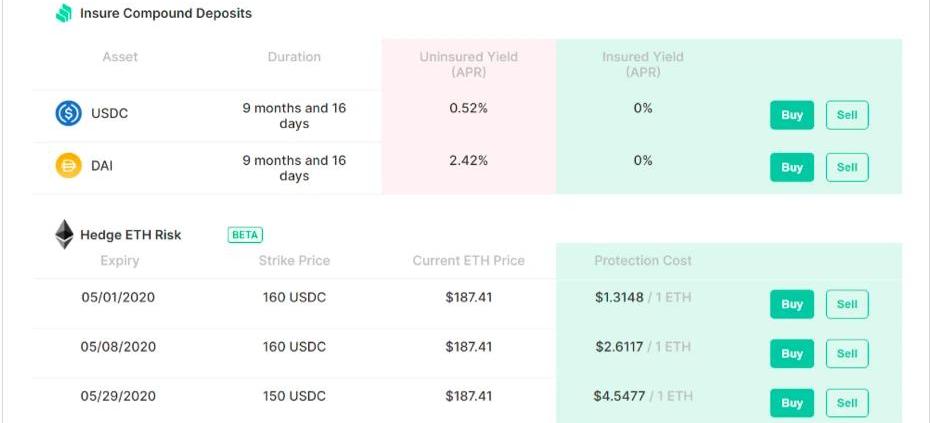Buy ETH protection expiring 05/01/2020
Viewport: 932px width, 423px height.
pos(792,304)
